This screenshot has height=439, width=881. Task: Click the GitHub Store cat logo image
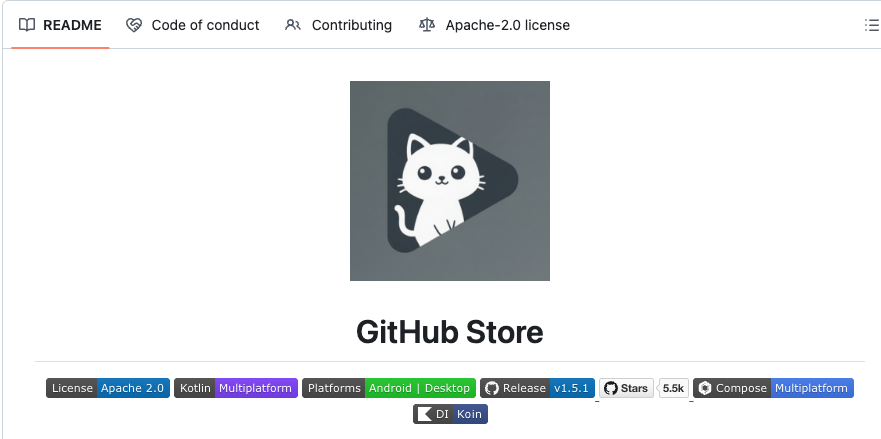450,181
